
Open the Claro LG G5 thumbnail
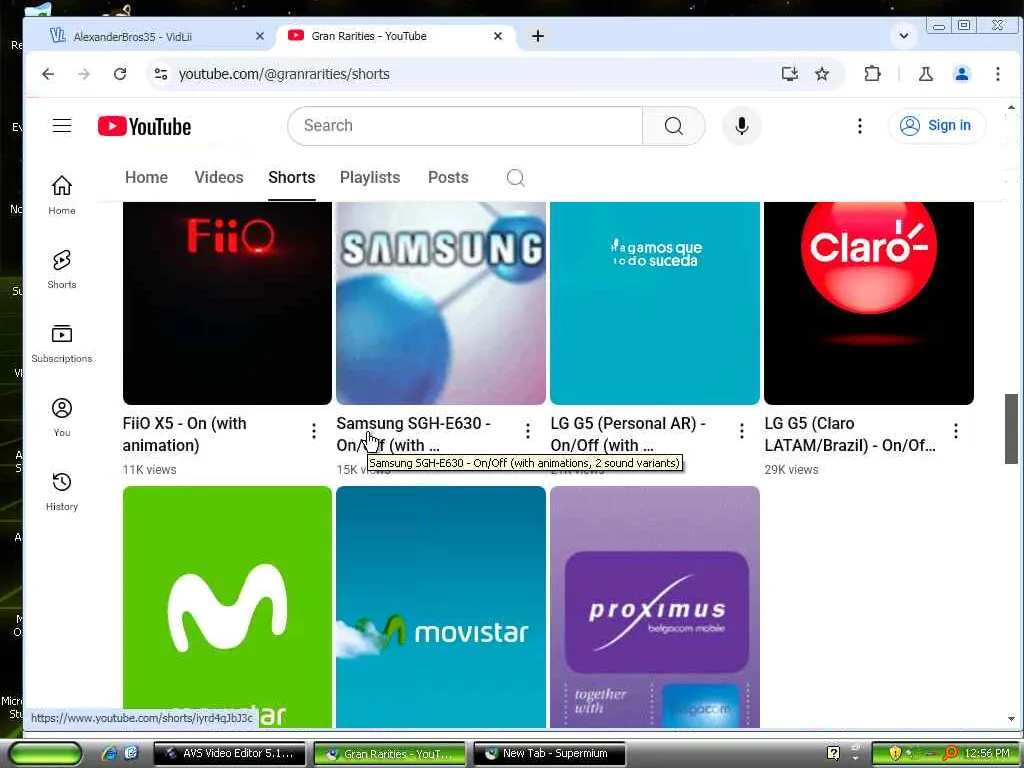point(869,303)
